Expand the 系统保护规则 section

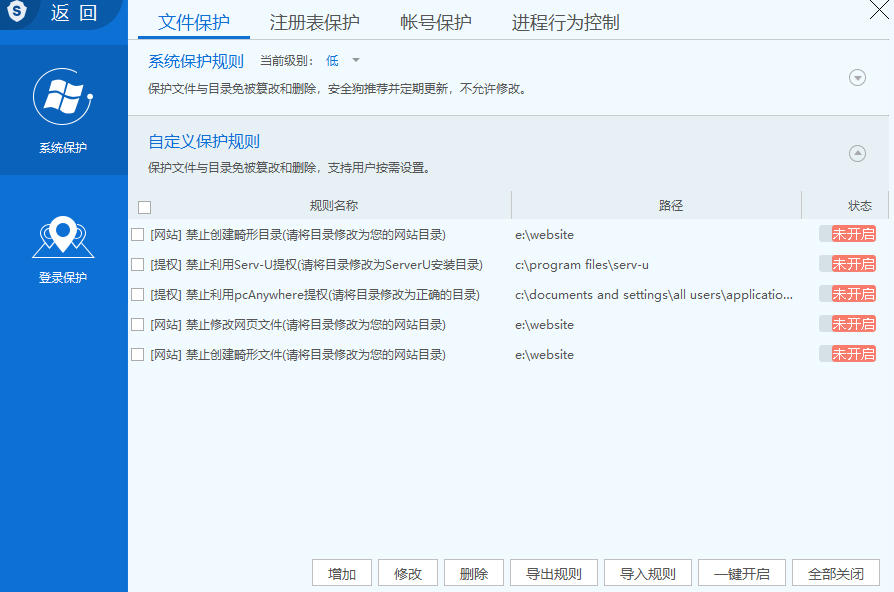(856, 76)
